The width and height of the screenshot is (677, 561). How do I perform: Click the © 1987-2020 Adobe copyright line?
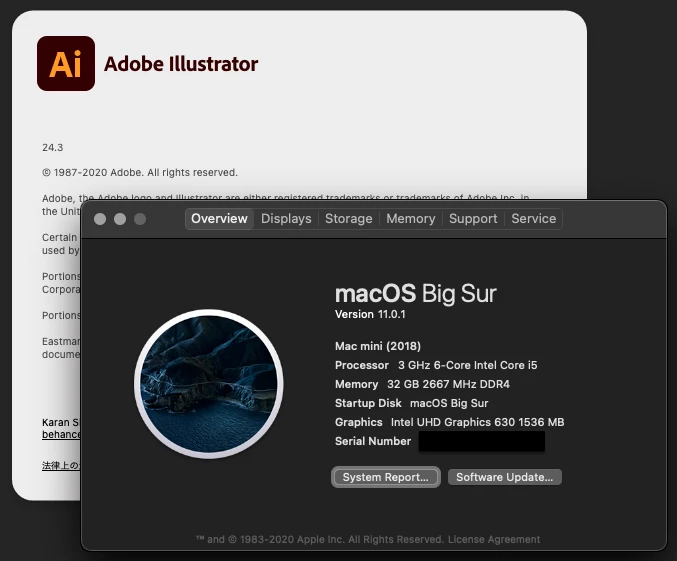pyautogui.click(x=140, y=173)
